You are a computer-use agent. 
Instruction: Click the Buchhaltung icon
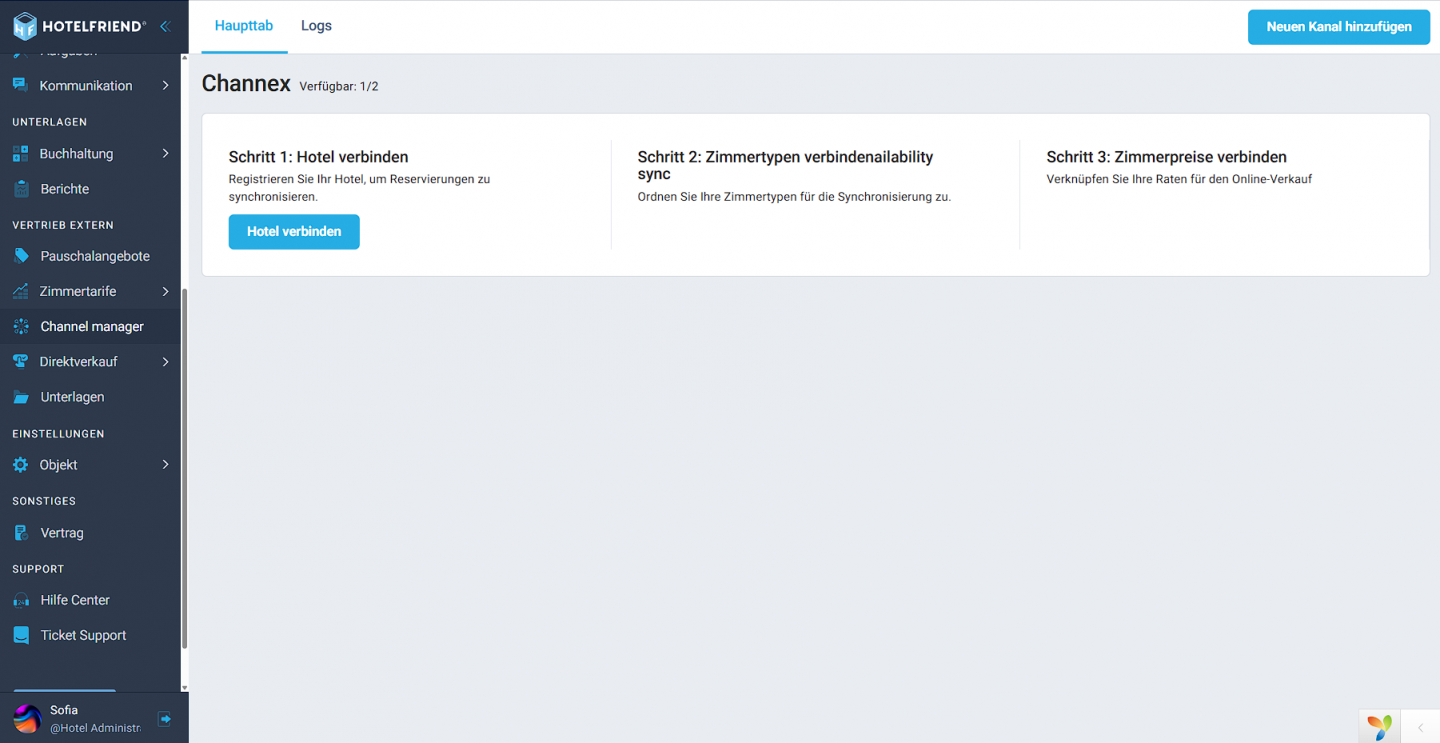[x=20, y=153]
